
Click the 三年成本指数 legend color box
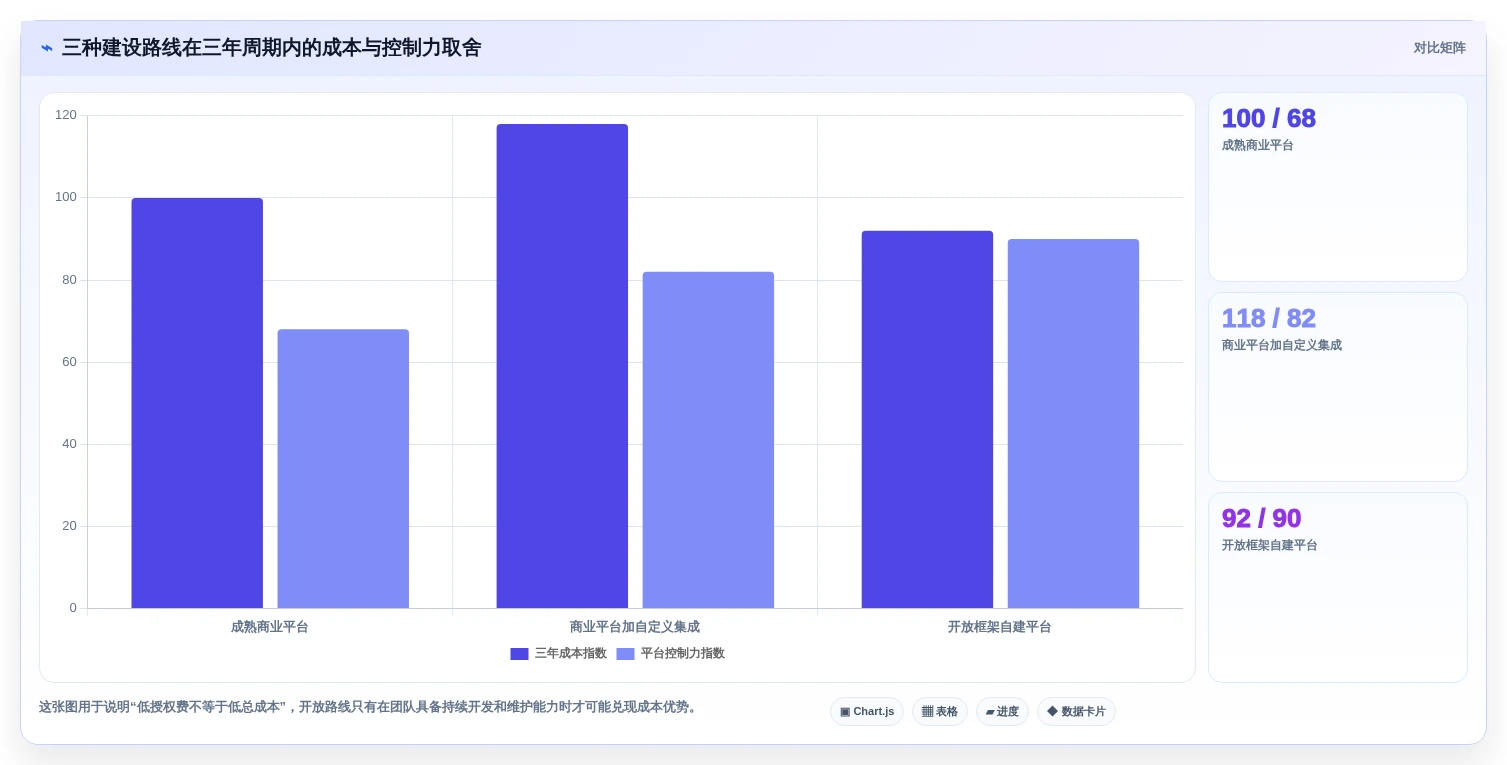519,654
